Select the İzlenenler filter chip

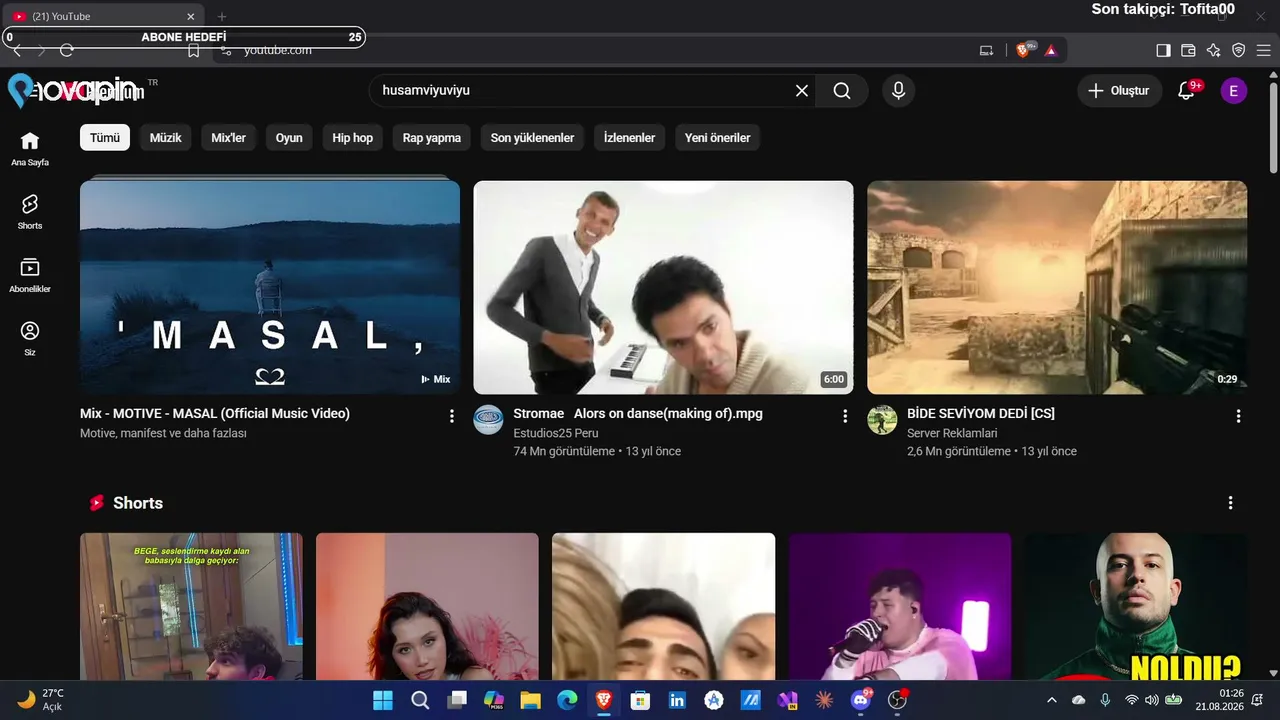click(629, 138)
